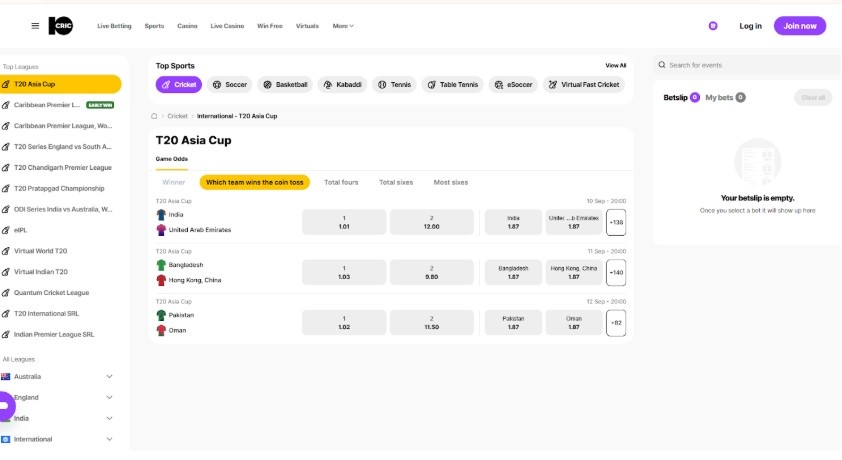842x460 pixels.
Task: Click the International flag icon
Action: tap(5, 440)
